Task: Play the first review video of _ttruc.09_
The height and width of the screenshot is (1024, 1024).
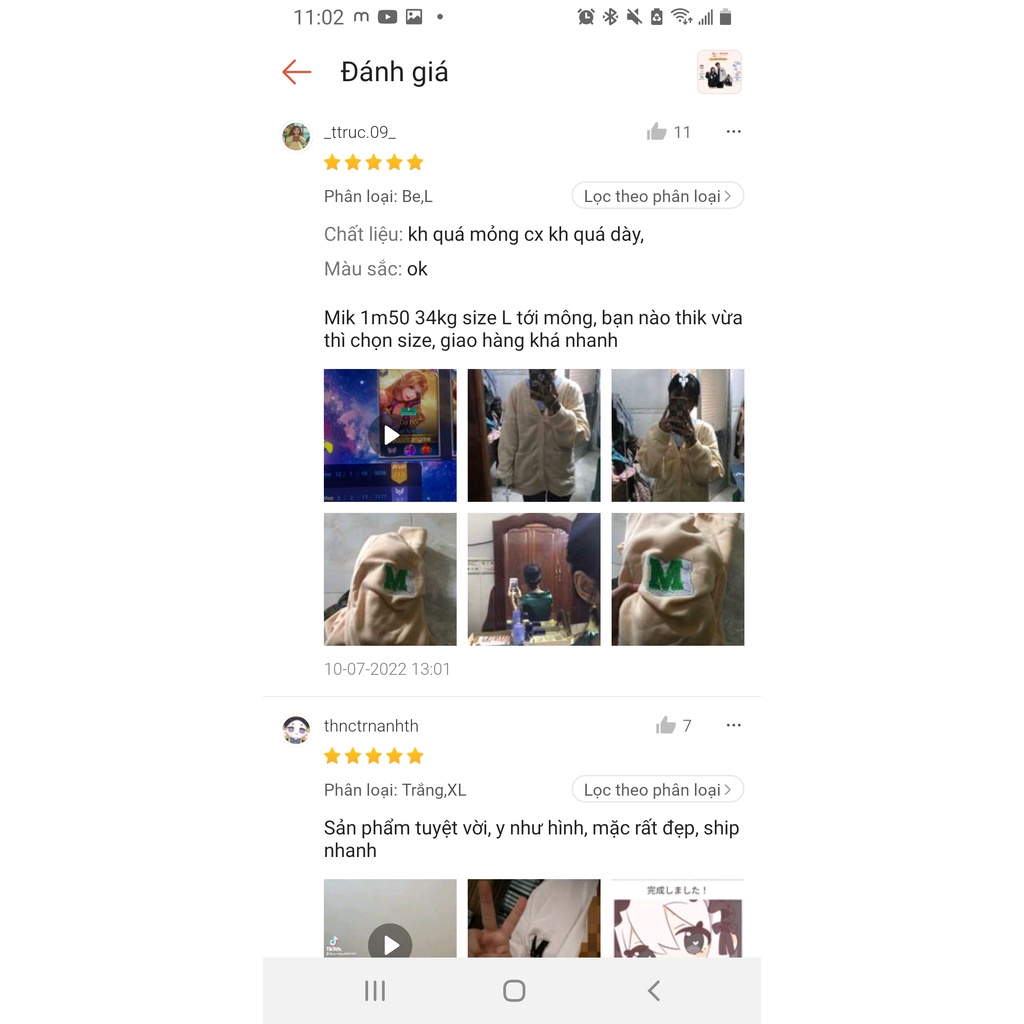Action: pyautogui.click(x=391, y=436)
